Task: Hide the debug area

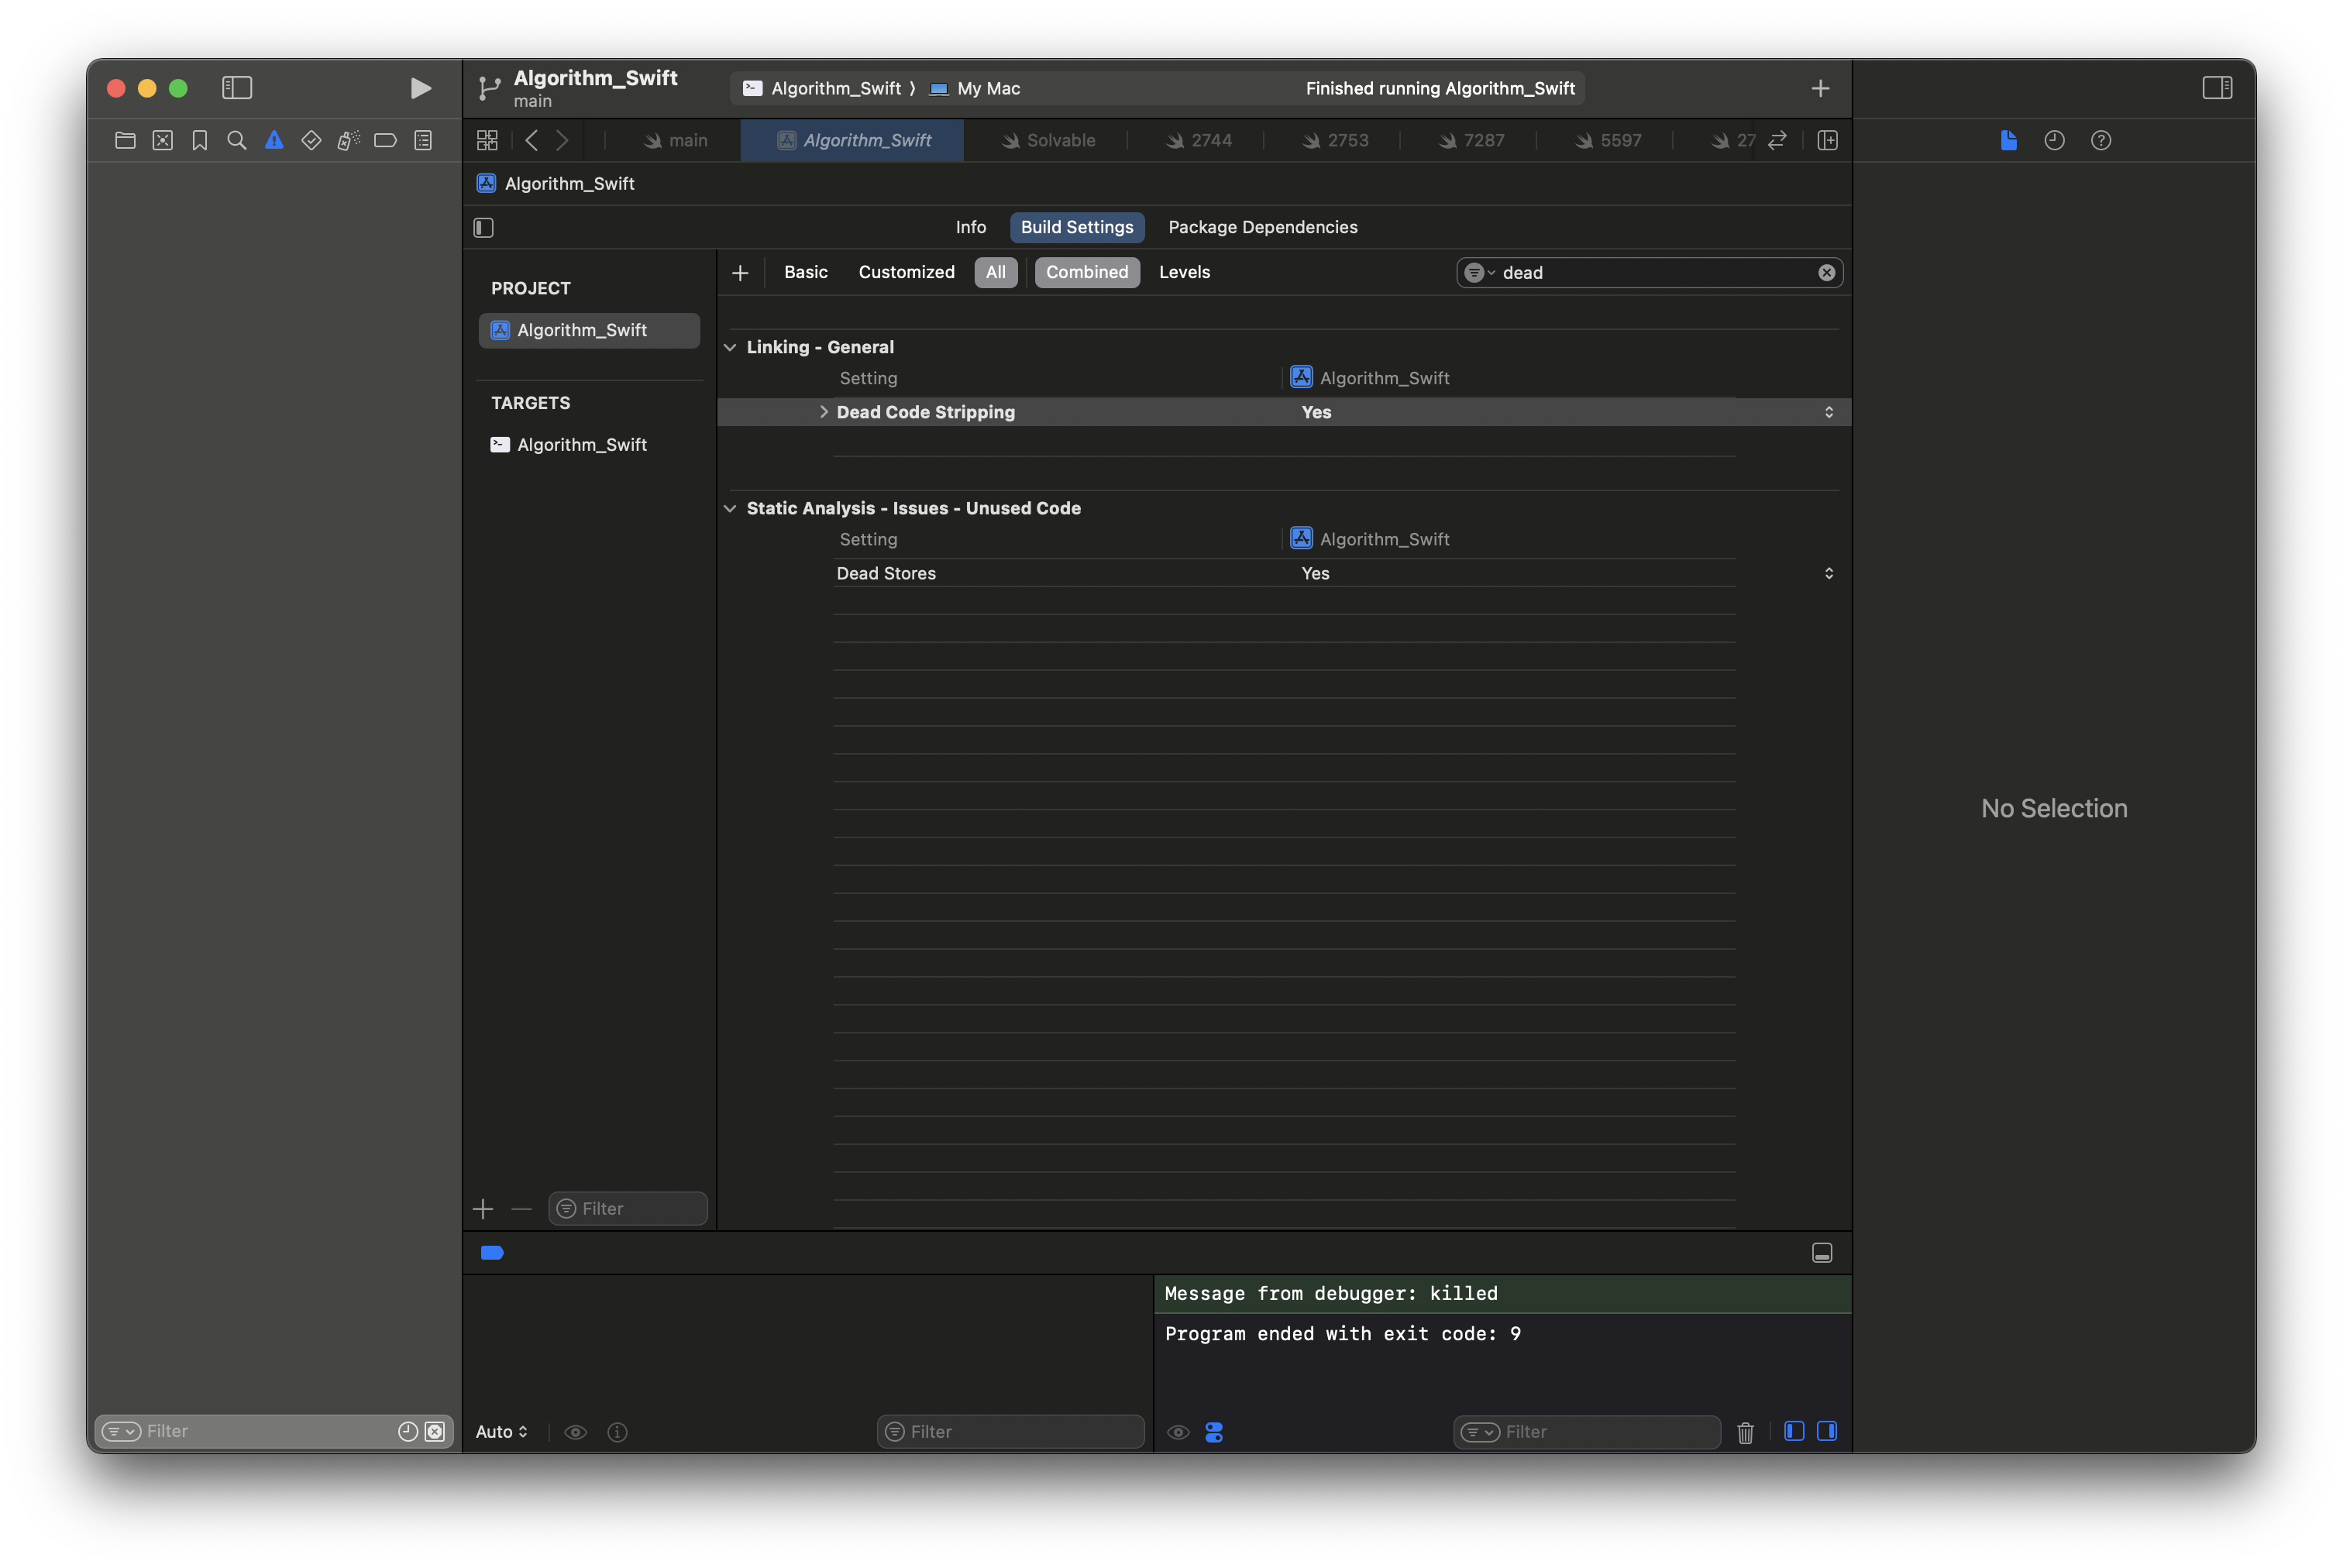Action: [x=1821, y=1253]
